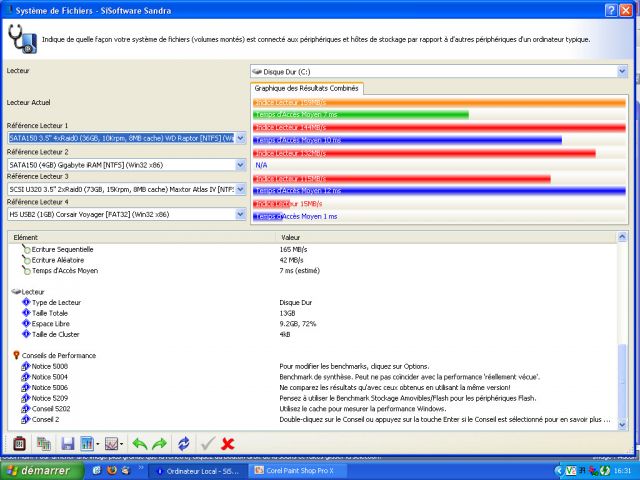This screenshot has width=640, height=480.
Task: Click the Temps d'Accès Moyen magnifier icon
Action: 26,270
